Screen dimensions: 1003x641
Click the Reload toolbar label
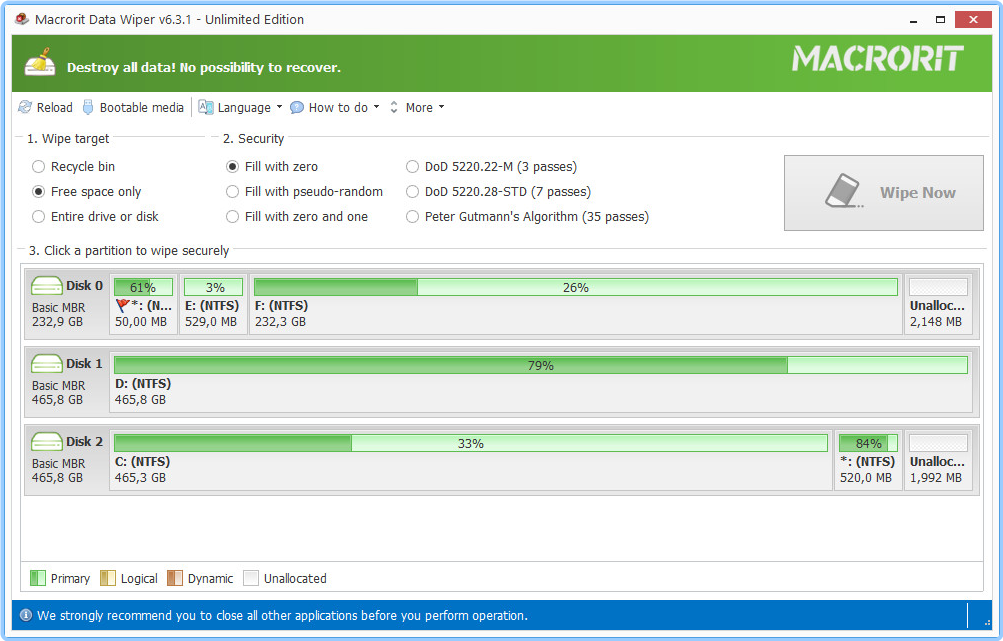tap(54, 107)
